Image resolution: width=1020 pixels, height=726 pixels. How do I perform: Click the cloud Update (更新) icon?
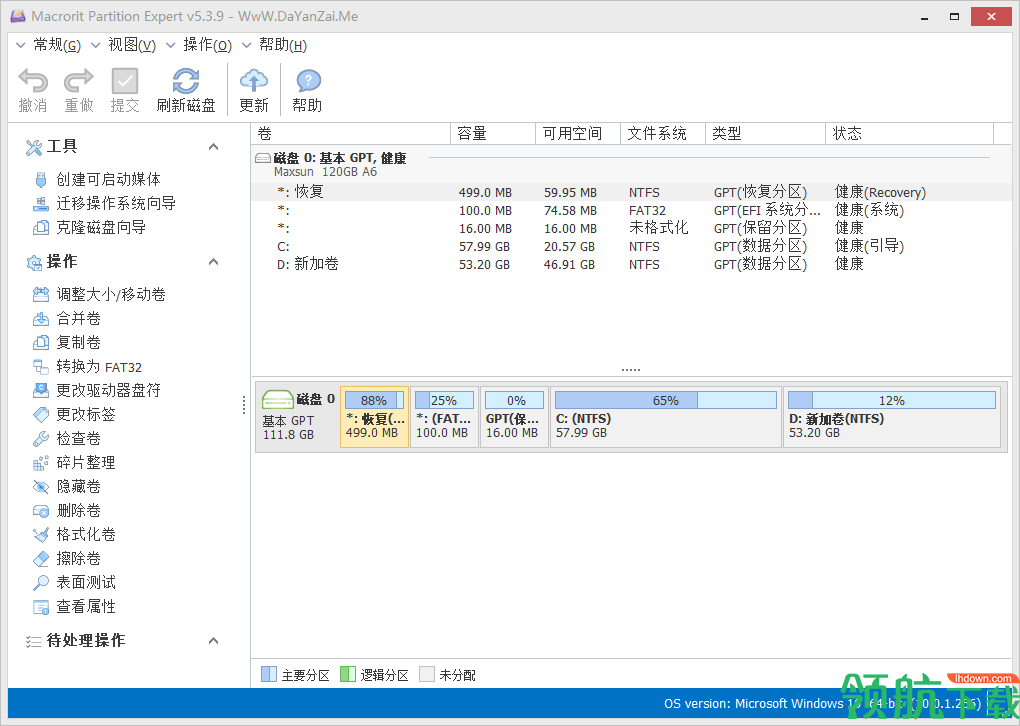click(254, 81)
